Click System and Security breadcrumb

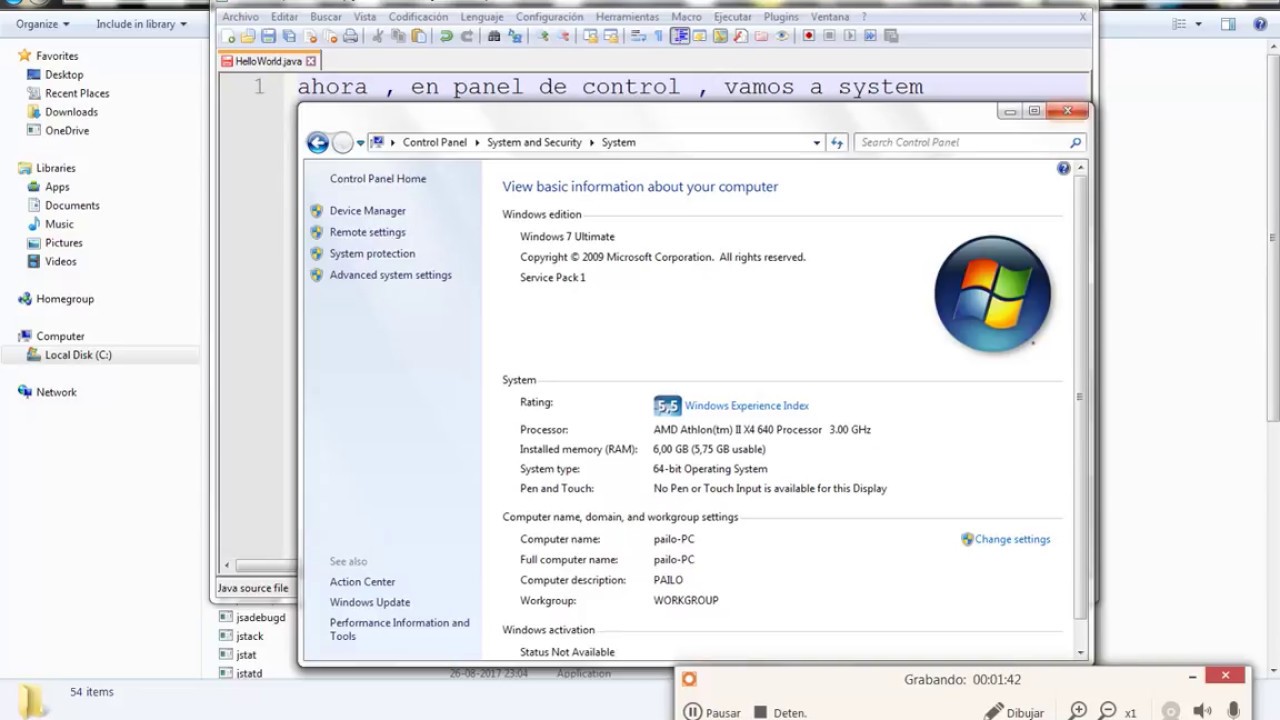pyautogui.click(x=534, y=143)
